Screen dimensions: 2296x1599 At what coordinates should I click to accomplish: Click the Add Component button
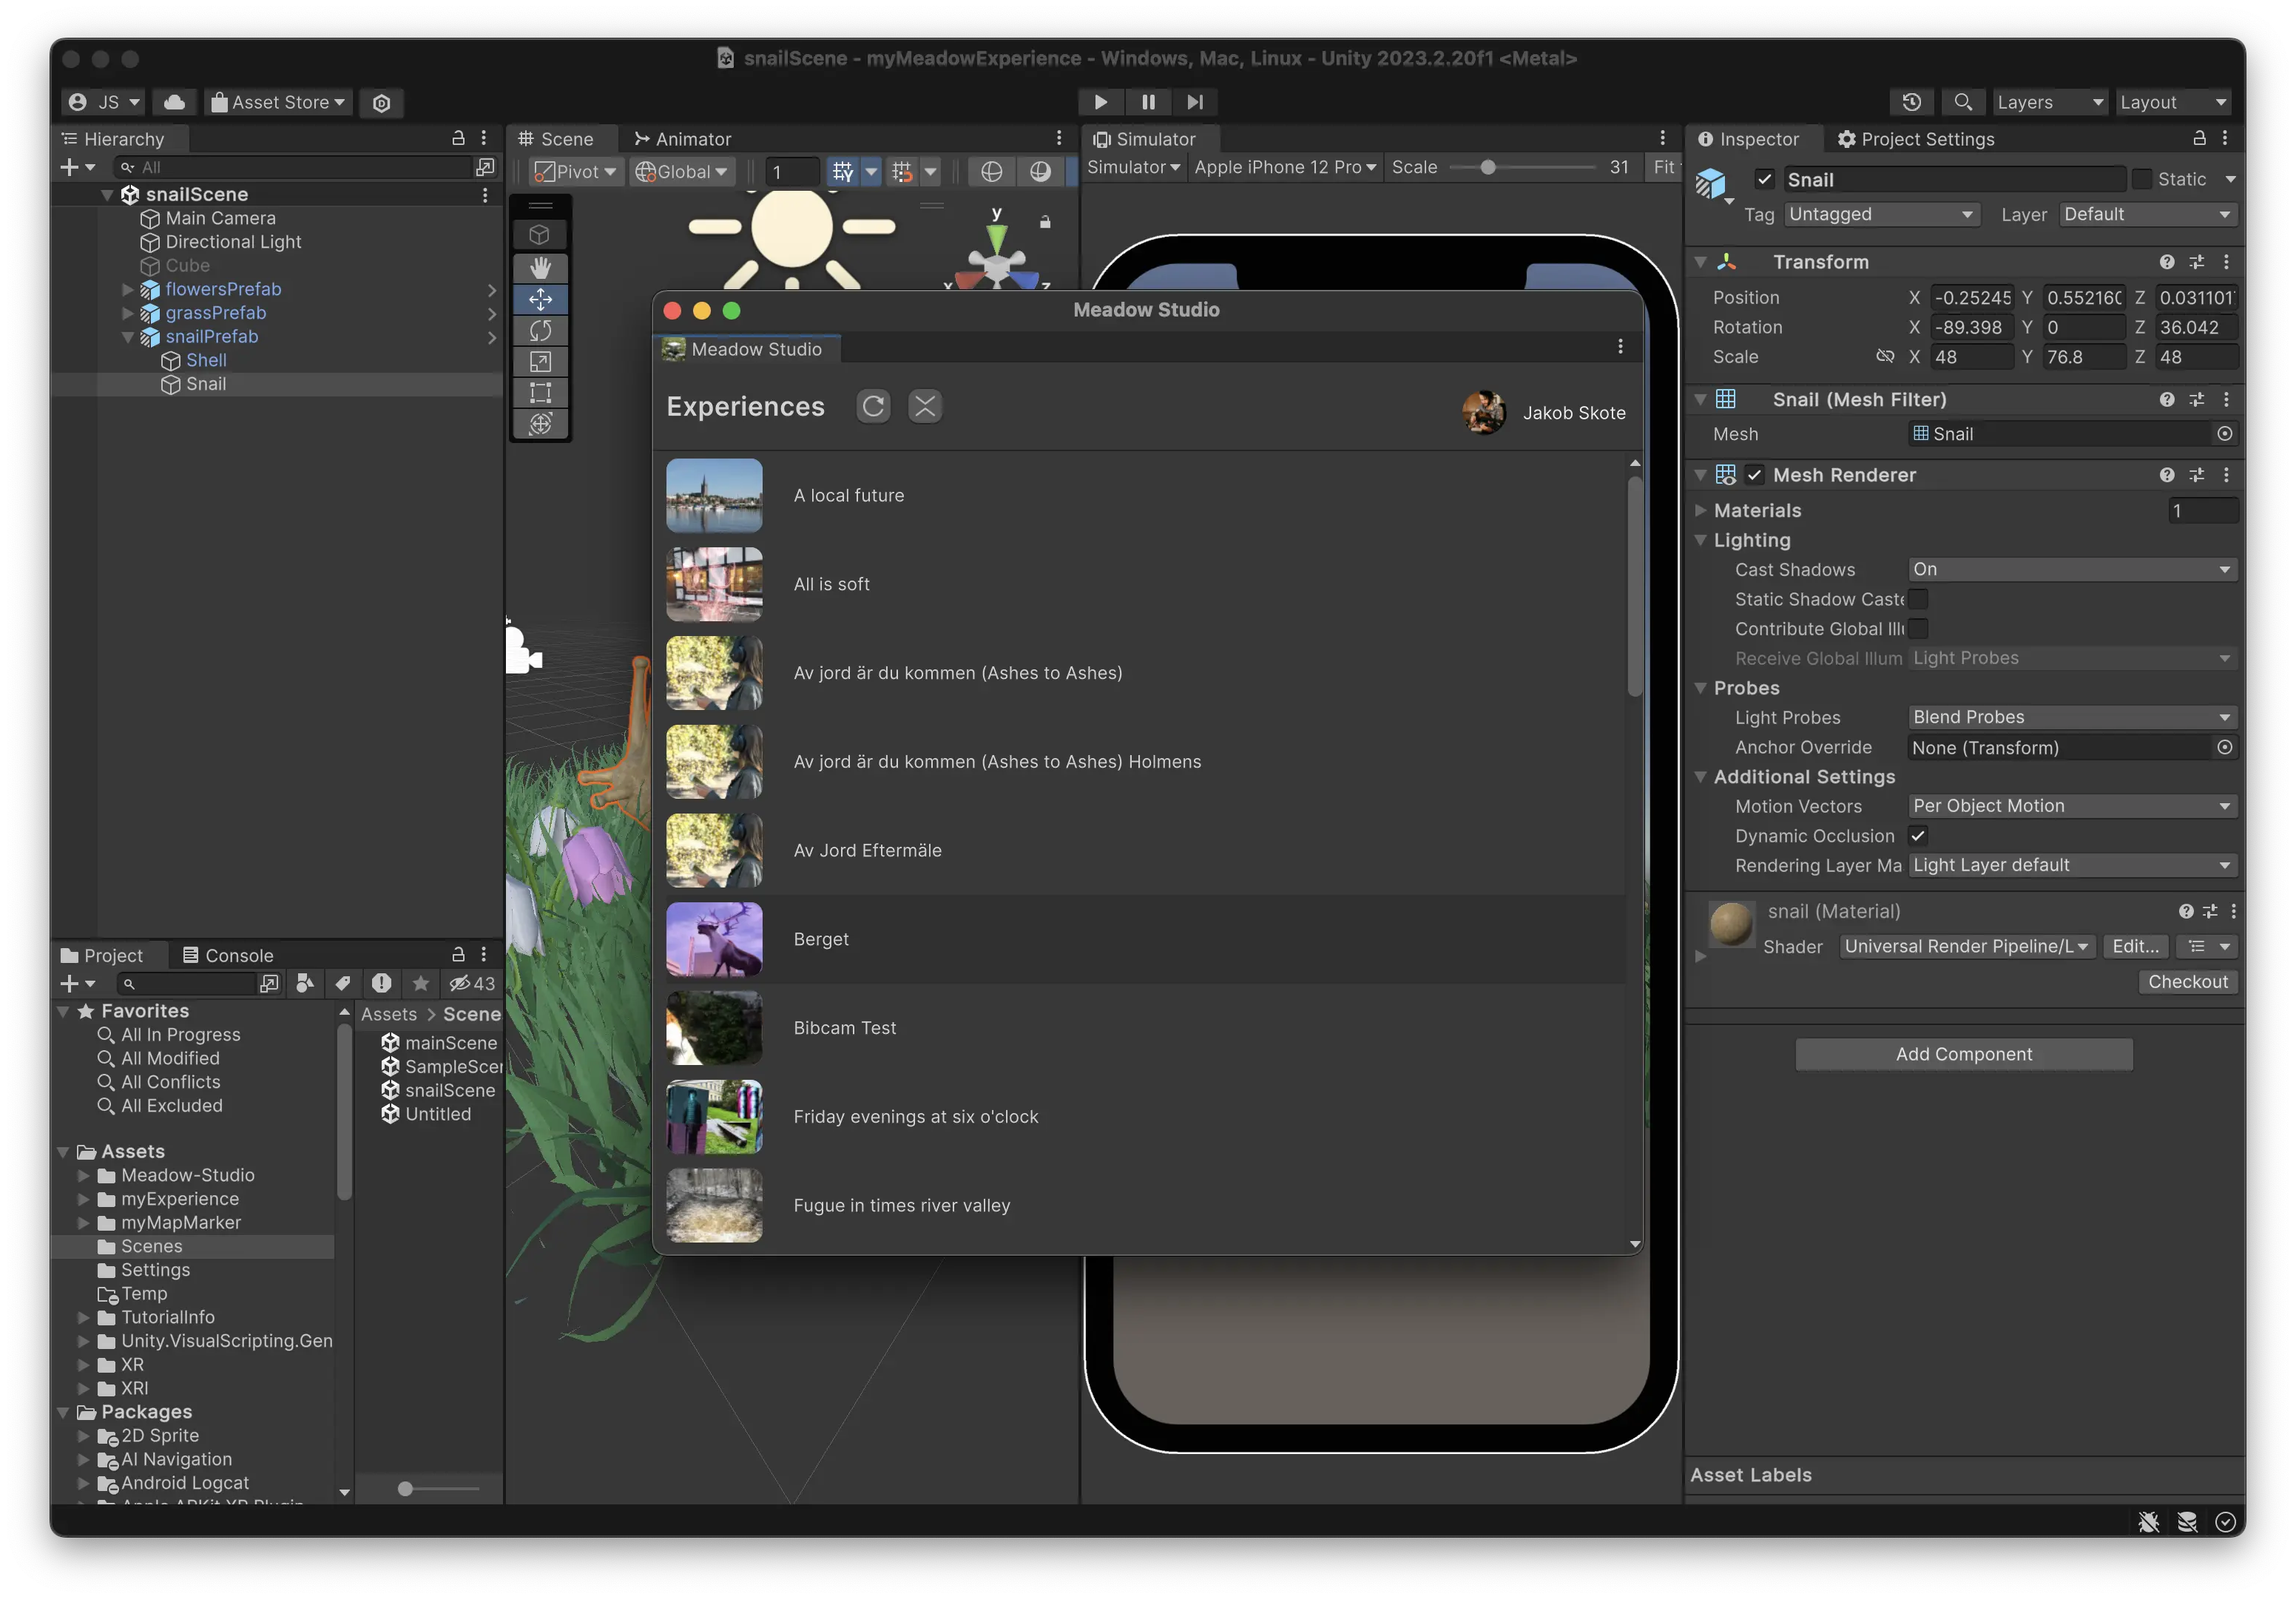1963,1054
